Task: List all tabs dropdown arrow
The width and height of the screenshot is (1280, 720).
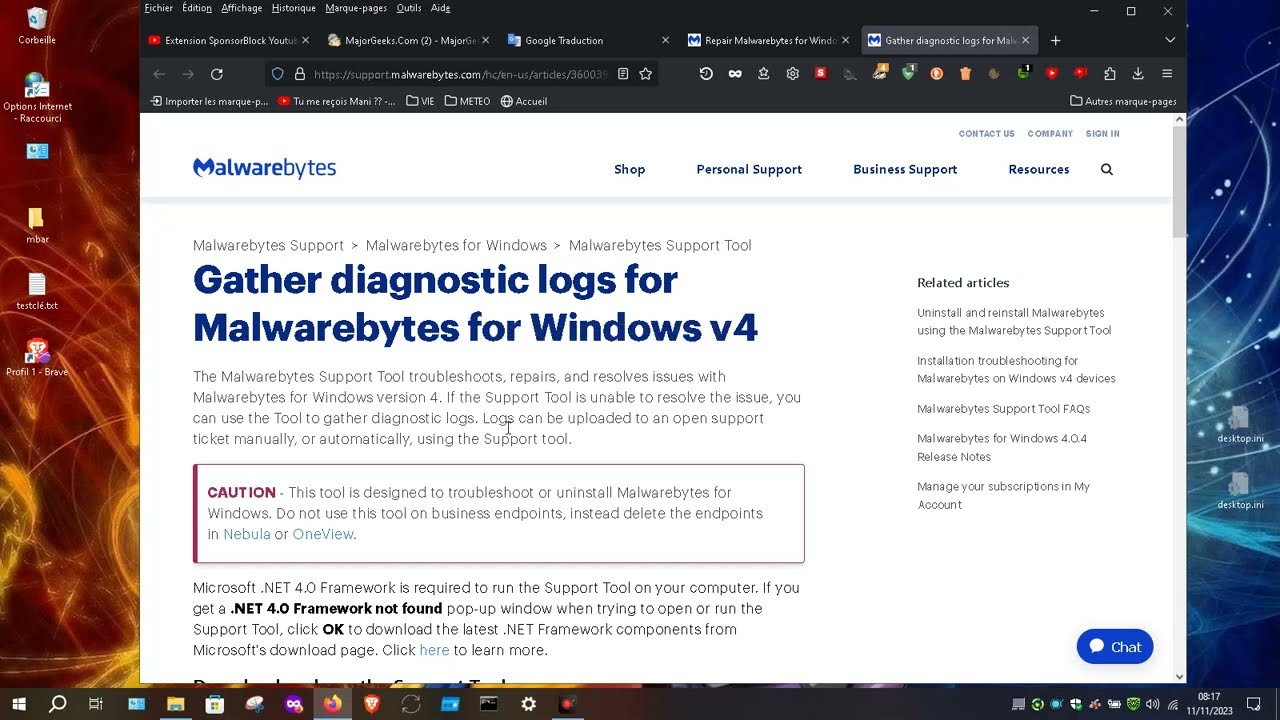Action: coord(1170,41)
